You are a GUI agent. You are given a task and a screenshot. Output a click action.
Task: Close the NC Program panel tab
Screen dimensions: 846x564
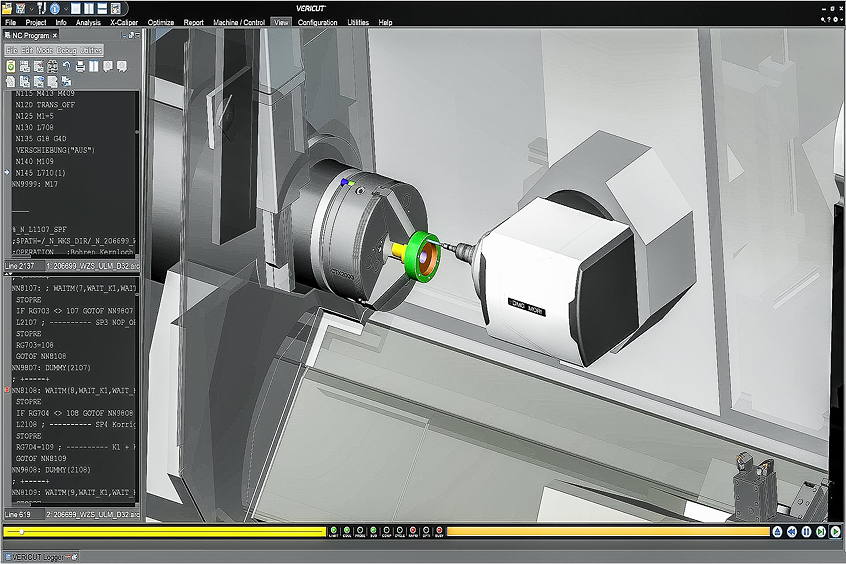55,35
